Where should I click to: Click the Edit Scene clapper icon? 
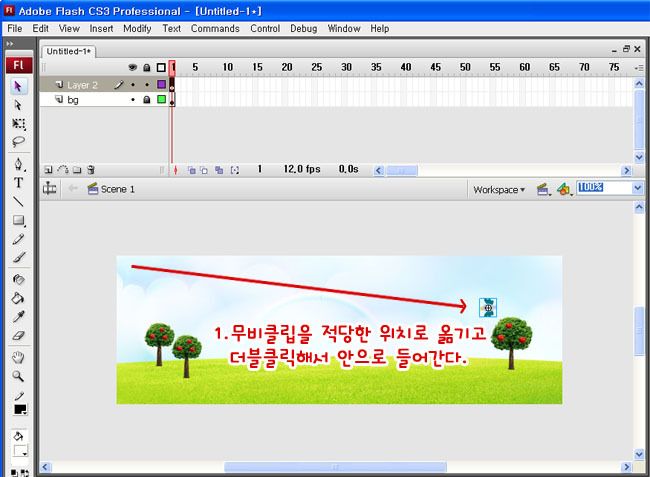tap(543, 190)
